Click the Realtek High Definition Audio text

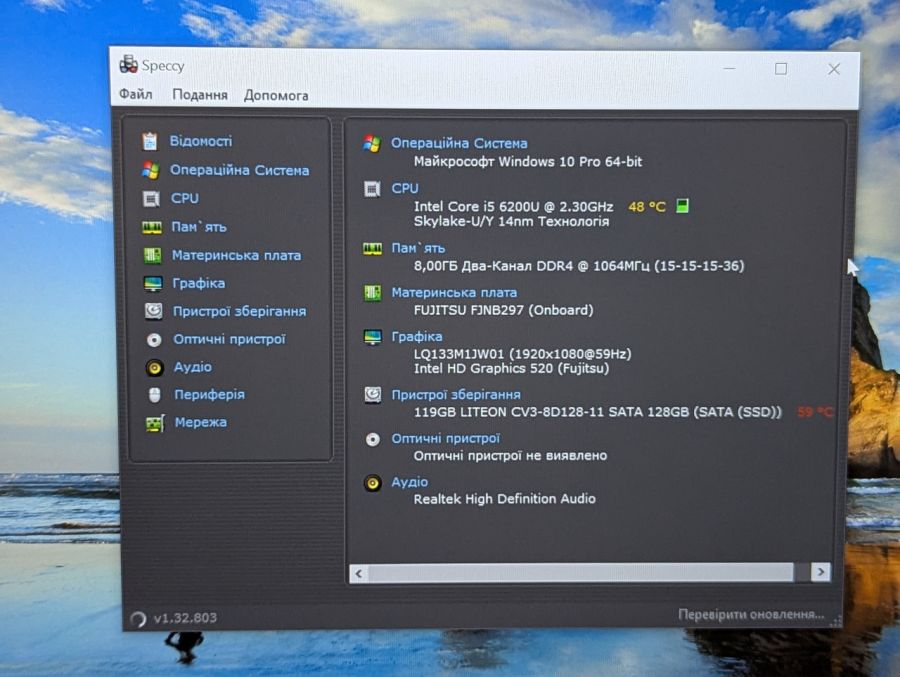pos(505,498)
